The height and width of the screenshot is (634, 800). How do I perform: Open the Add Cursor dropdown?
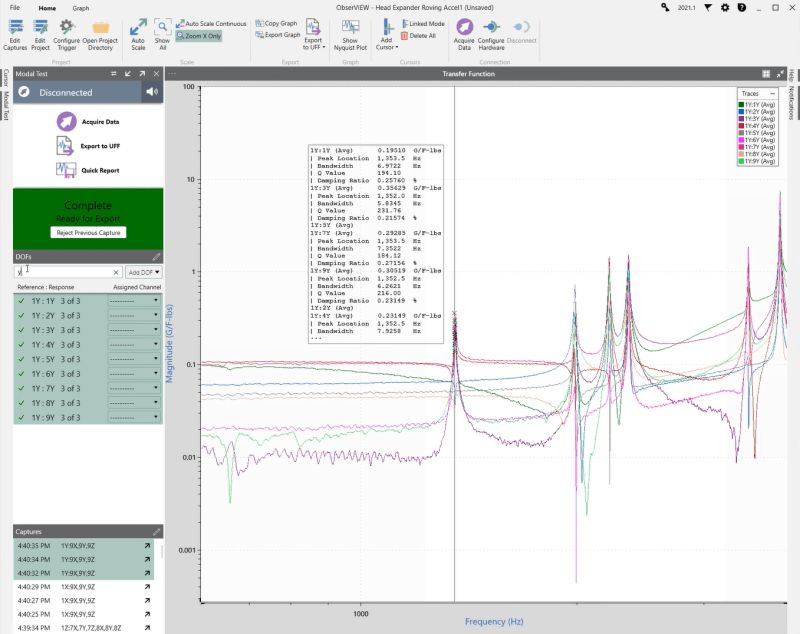pyautogui.click(x=387, y=35)
